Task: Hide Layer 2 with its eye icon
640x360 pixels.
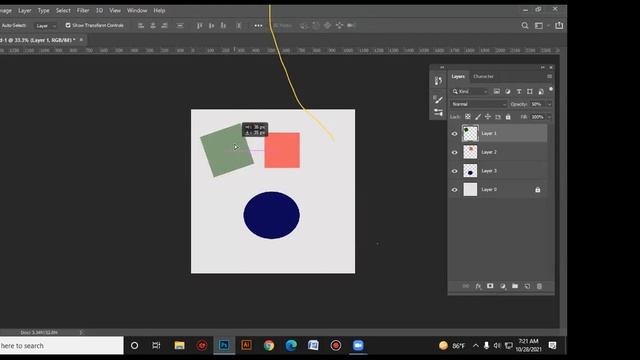Action: (x=454, y=152)
